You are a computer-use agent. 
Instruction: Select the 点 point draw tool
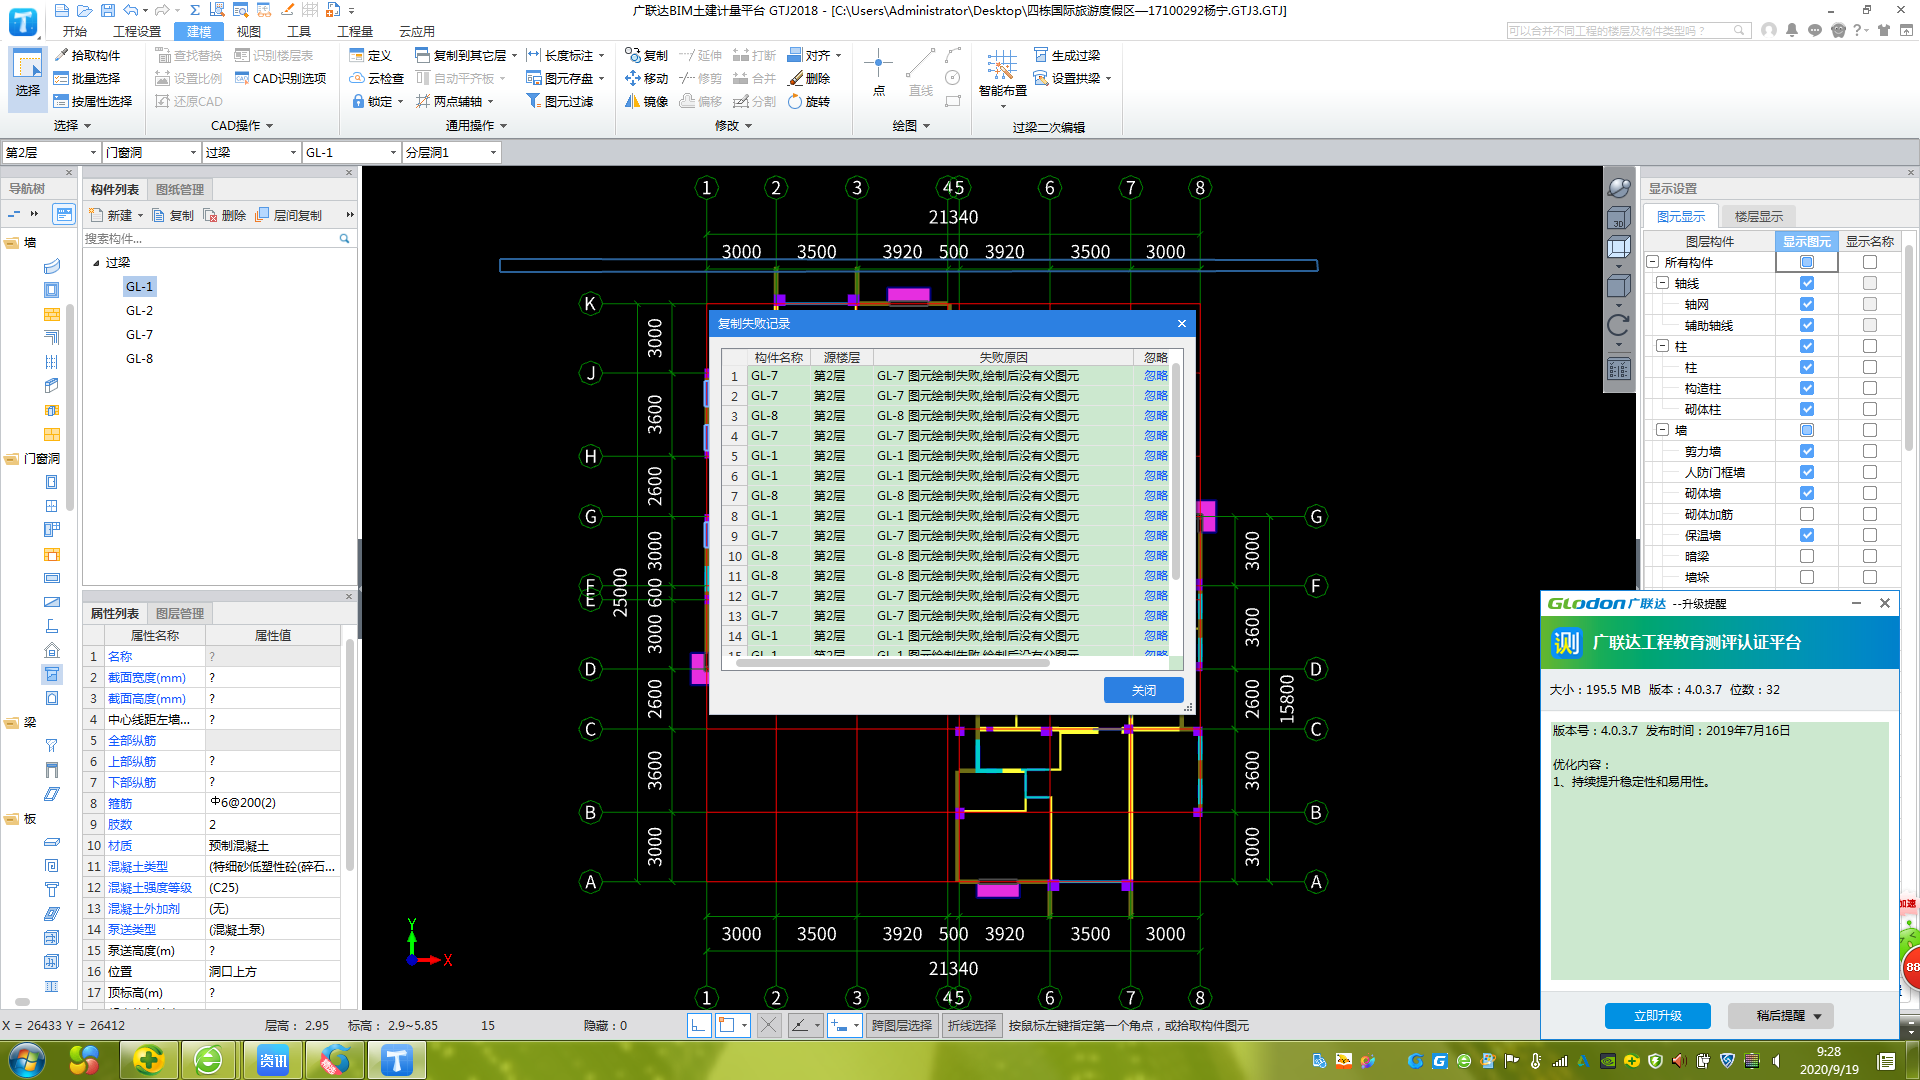878,72
